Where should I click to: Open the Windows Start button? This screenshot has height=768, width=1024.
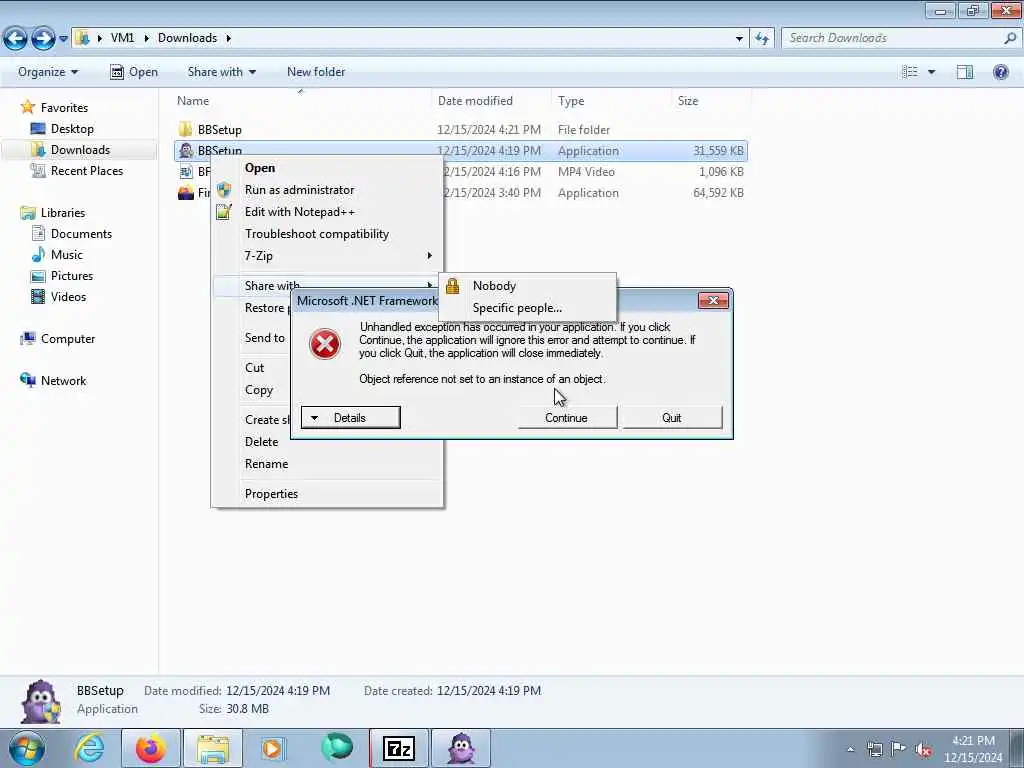click(27, 748)
